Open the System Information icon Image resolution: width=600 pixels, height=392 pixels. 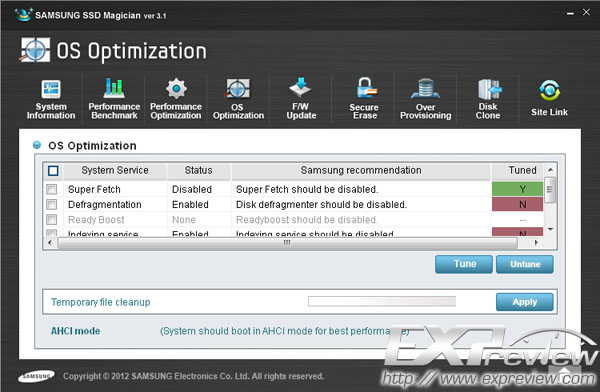coord(51,90)
